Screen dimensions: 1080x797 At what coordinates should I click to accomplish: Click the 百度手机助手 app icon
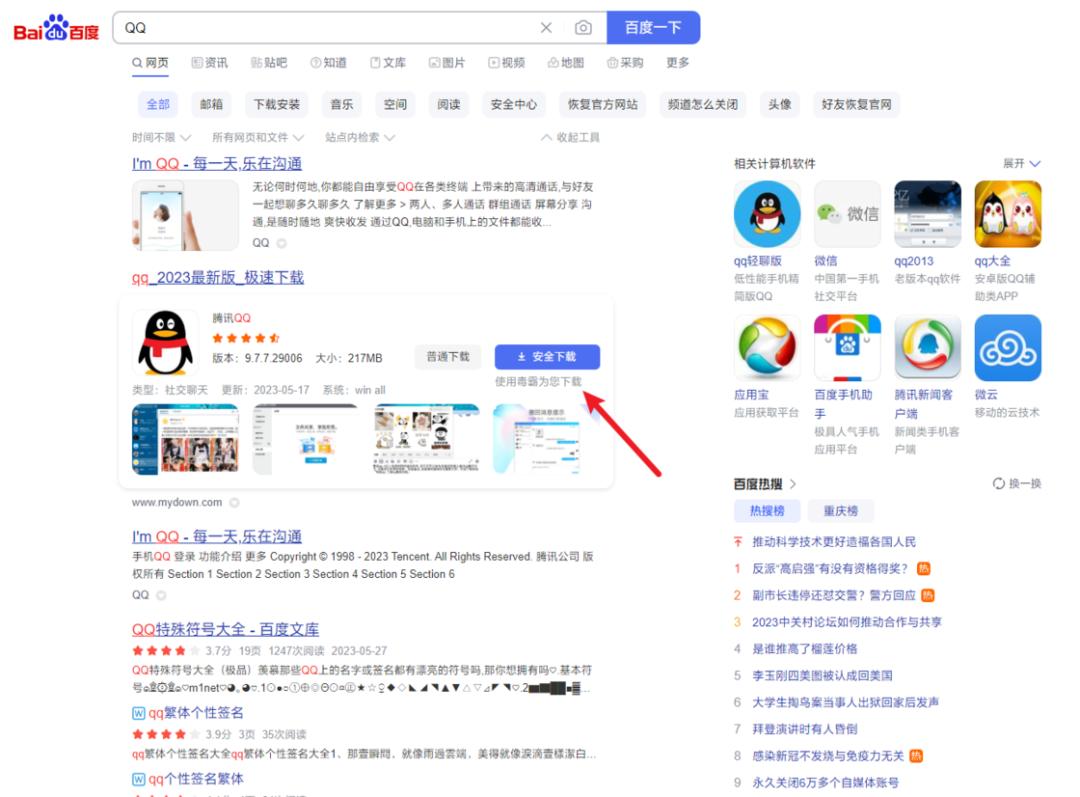tap(847, 348)
